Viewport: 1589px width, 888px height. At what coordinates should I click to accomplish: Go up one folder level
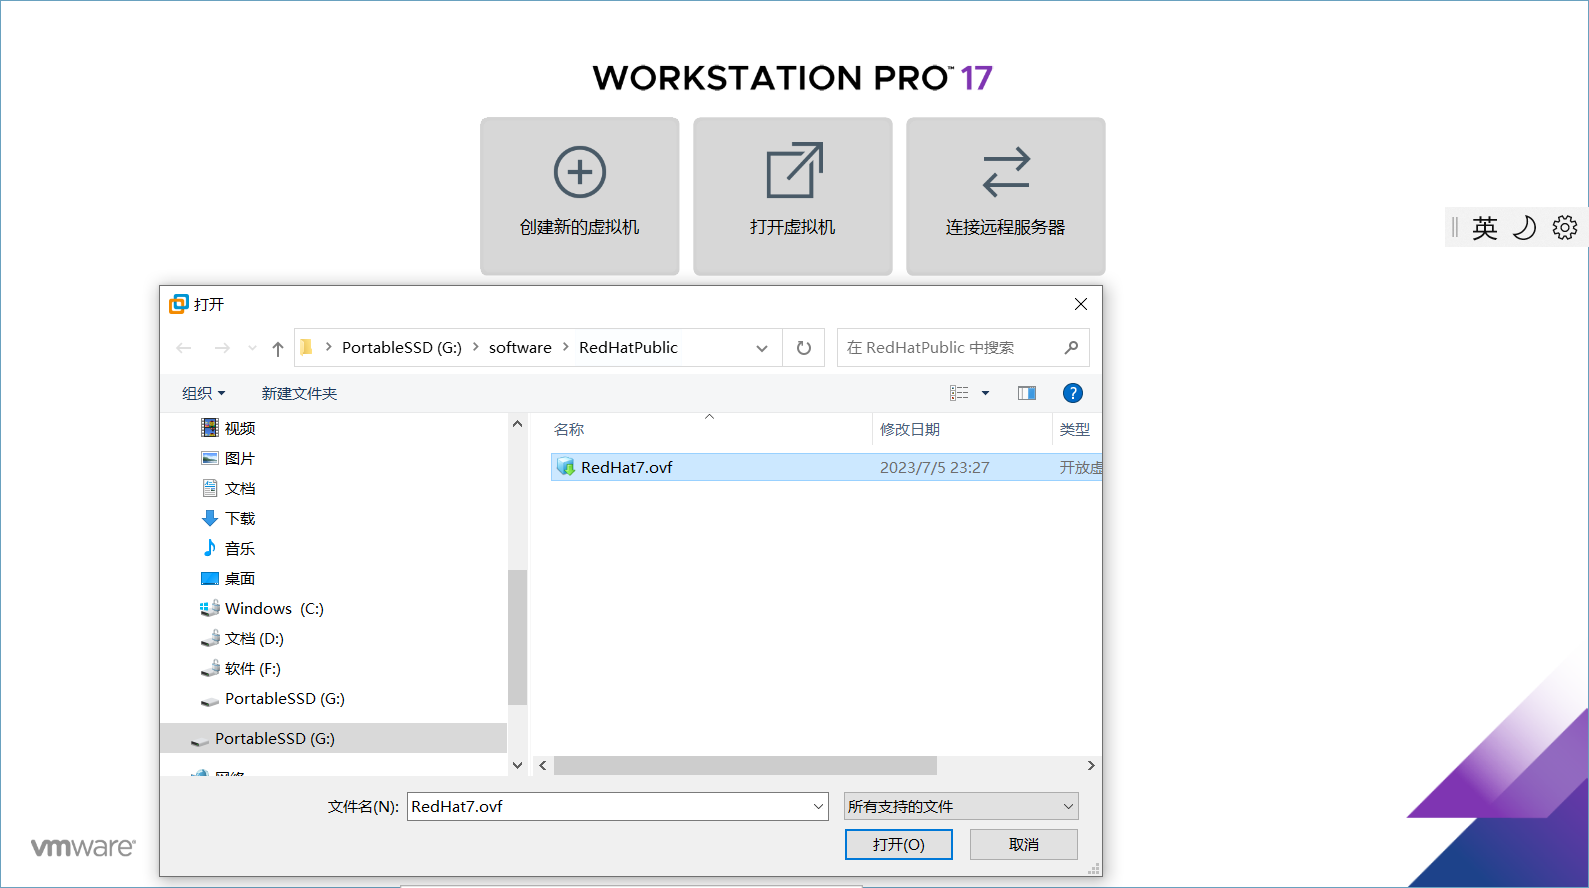(x=278, y=348)
